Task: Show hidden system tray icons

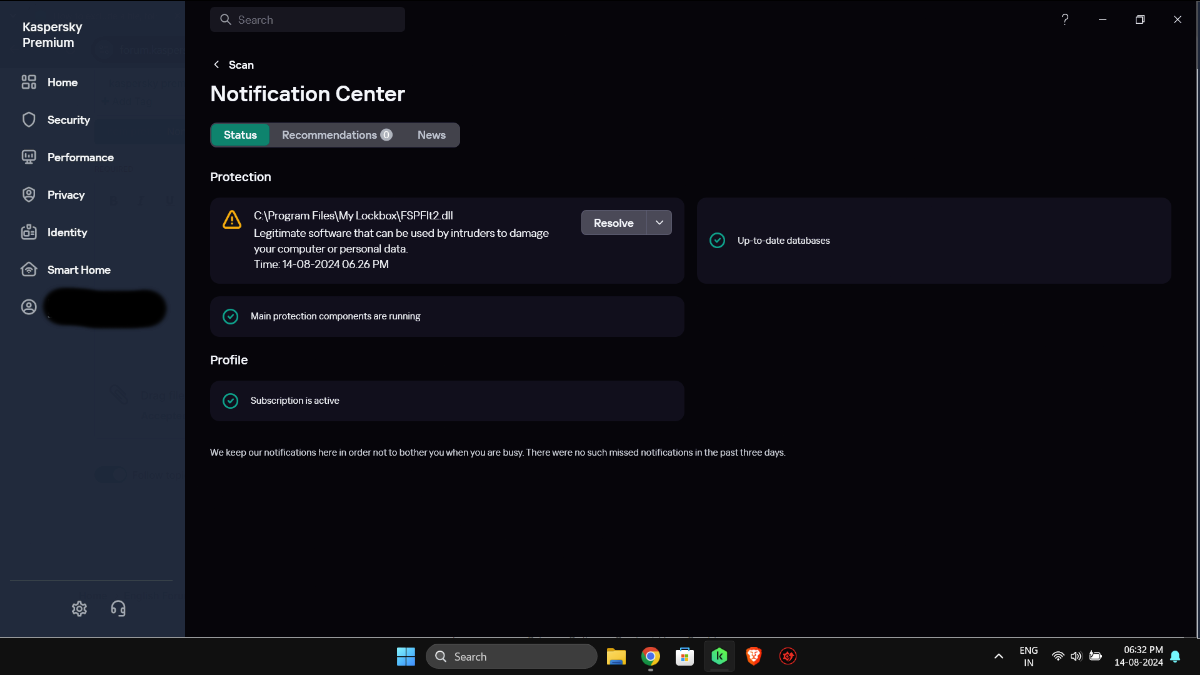Action: [x=998, y=657]
